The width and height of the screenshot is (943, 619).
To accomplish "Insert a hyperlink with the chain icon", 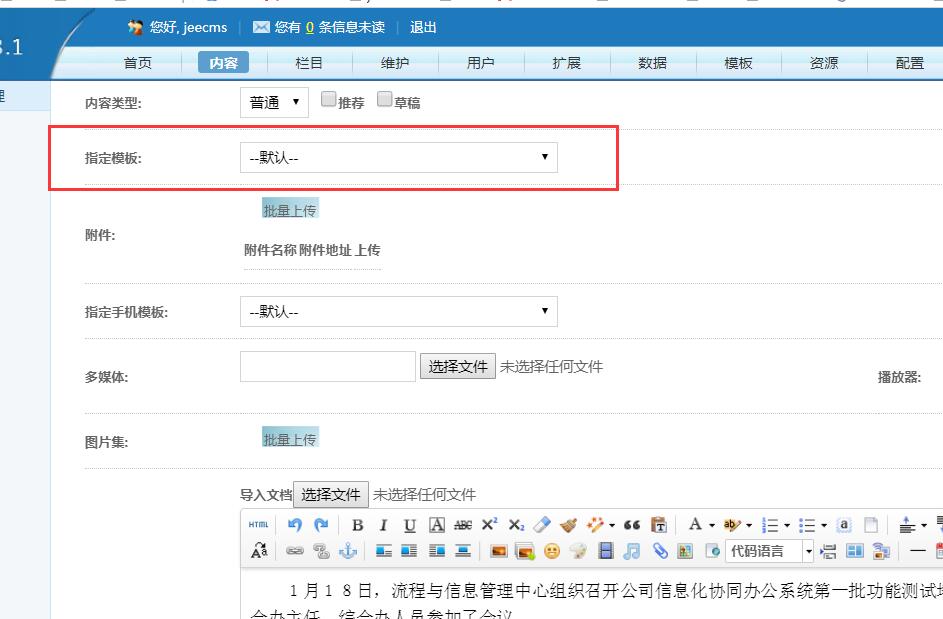I will coord(295,551).
